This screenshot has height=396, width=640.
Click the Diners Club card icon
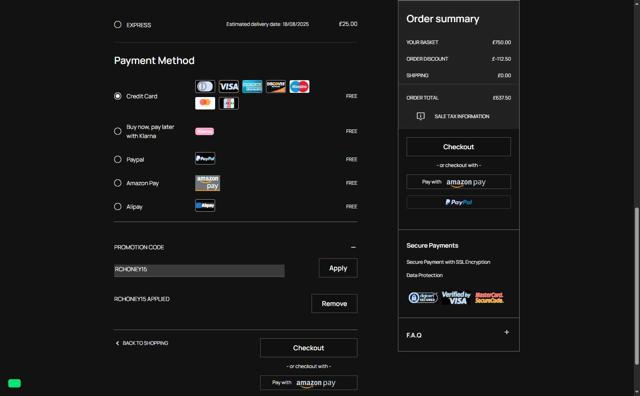(x=204, y=87)
